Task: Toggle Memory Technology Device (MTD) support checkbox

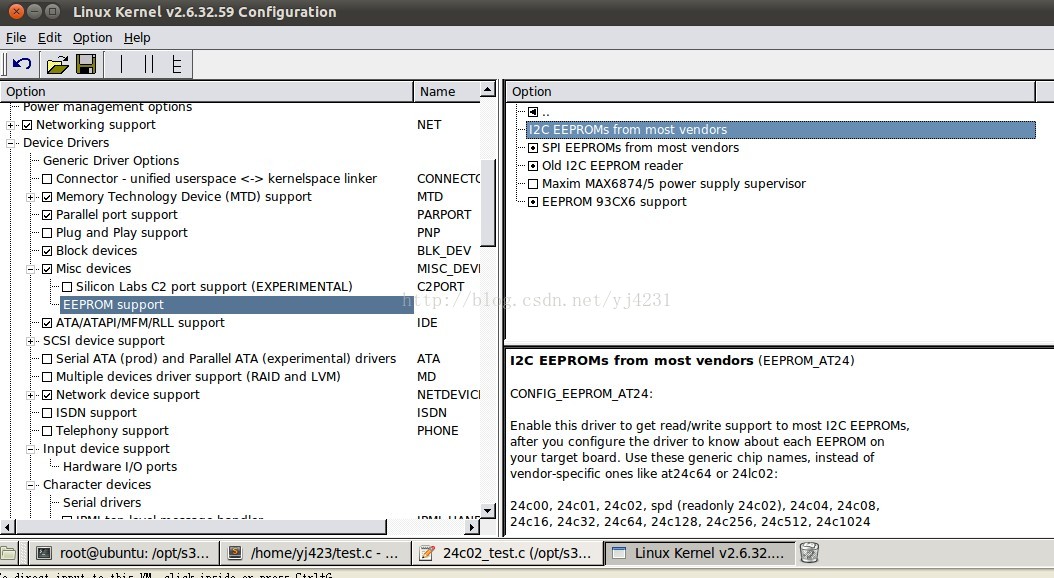Action: tap(47, 197)
